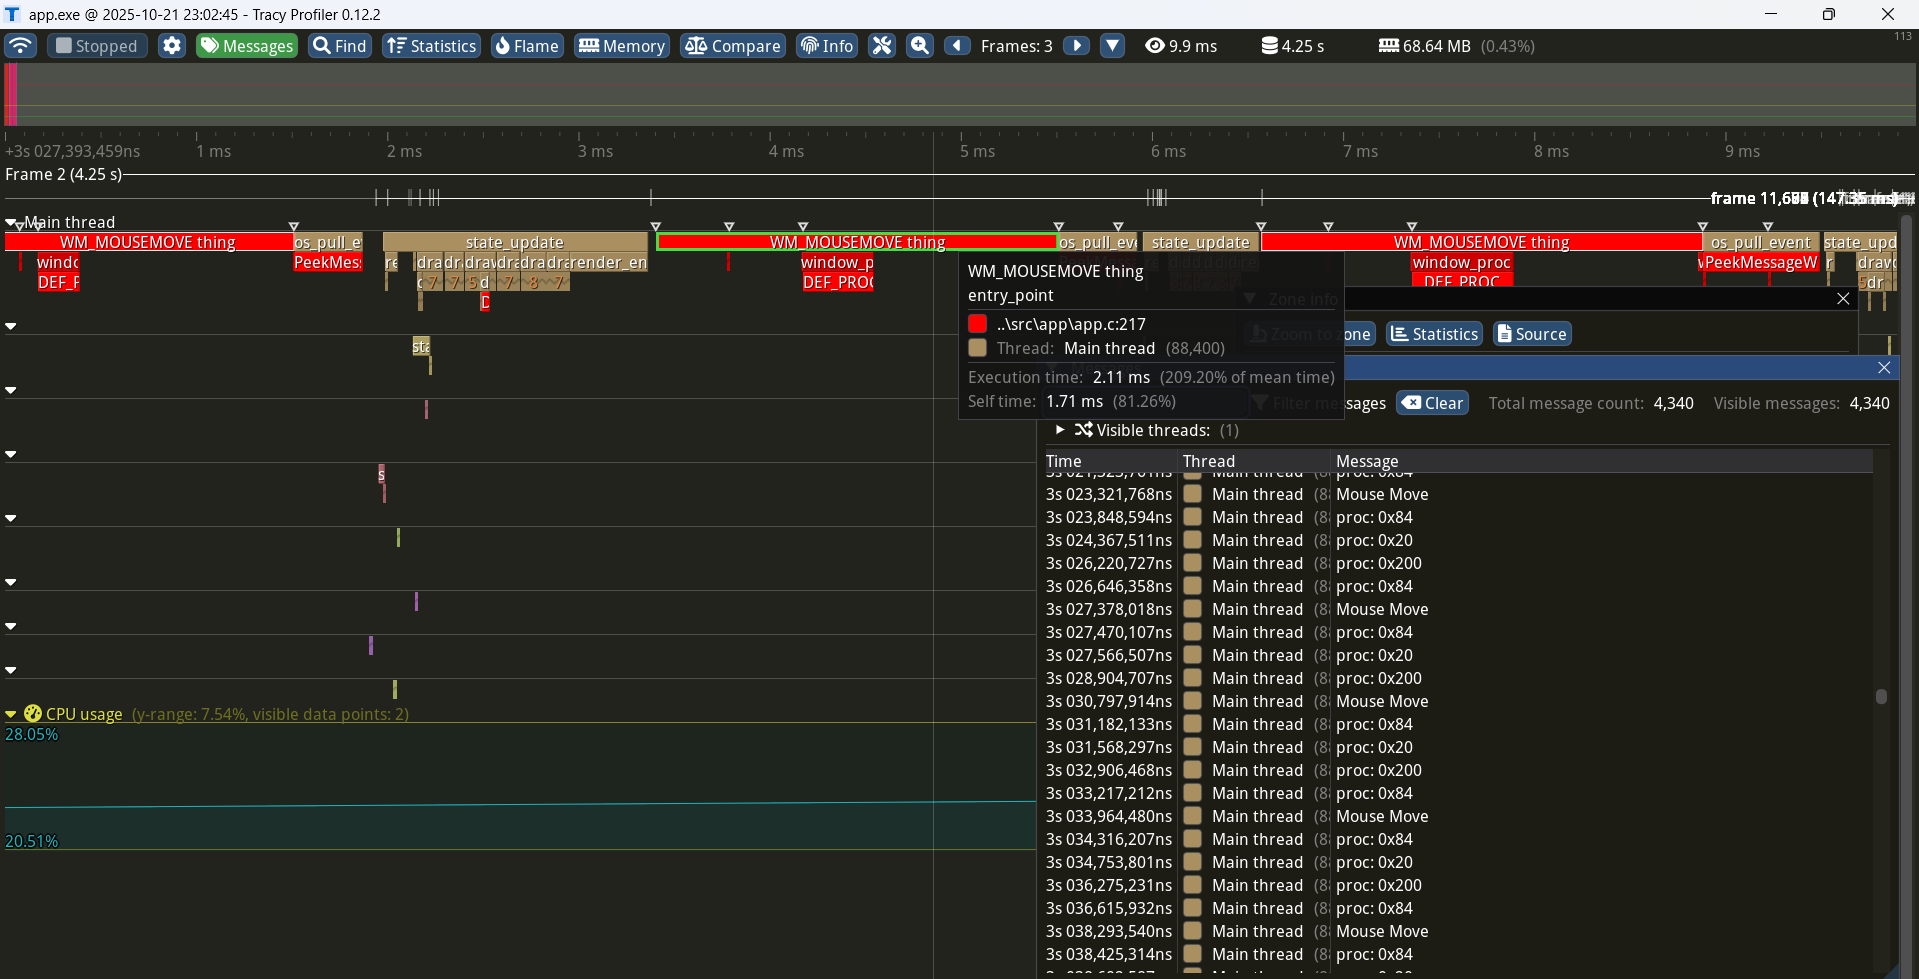1919x979 pixels.
Task: Open the options gear icon
Action: click(172, 46)
